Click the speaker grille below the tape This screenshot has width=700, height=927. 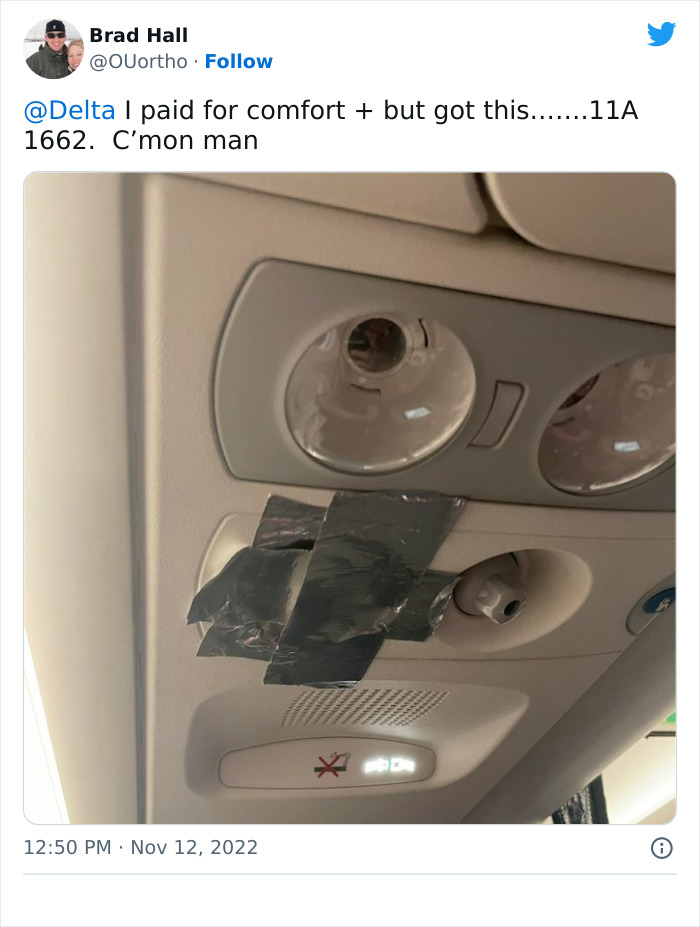[x=364, y=707]
